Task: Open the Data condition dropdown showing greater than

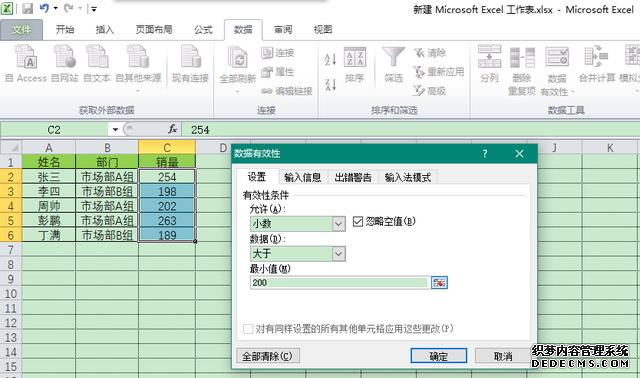Action: [338, 254]
